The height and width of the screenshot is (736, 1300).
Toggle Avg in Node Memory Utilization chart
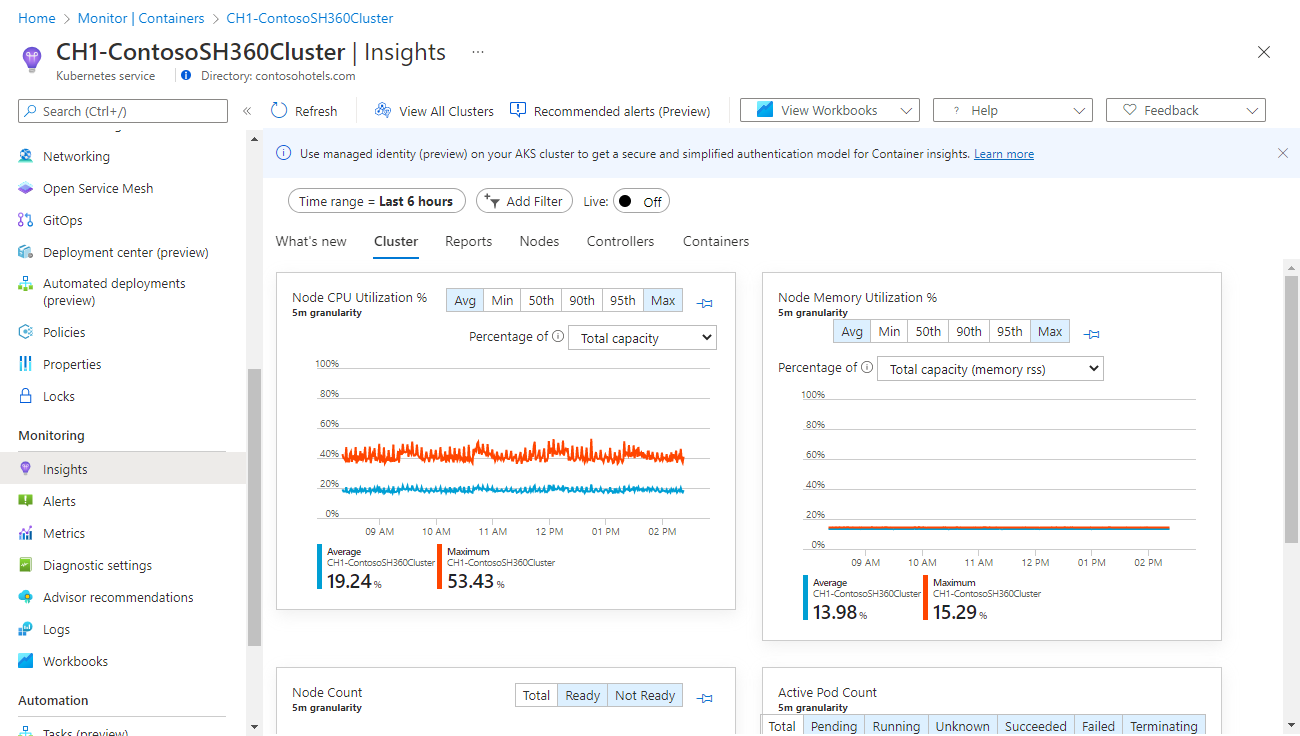click(x=852, y=331)
